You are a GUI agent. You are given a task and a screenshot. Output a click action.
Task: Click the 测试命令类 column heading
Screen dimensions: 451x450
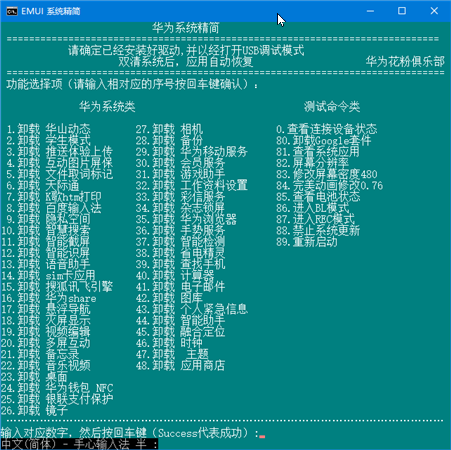pyautogui.click(x=332, y=107)
